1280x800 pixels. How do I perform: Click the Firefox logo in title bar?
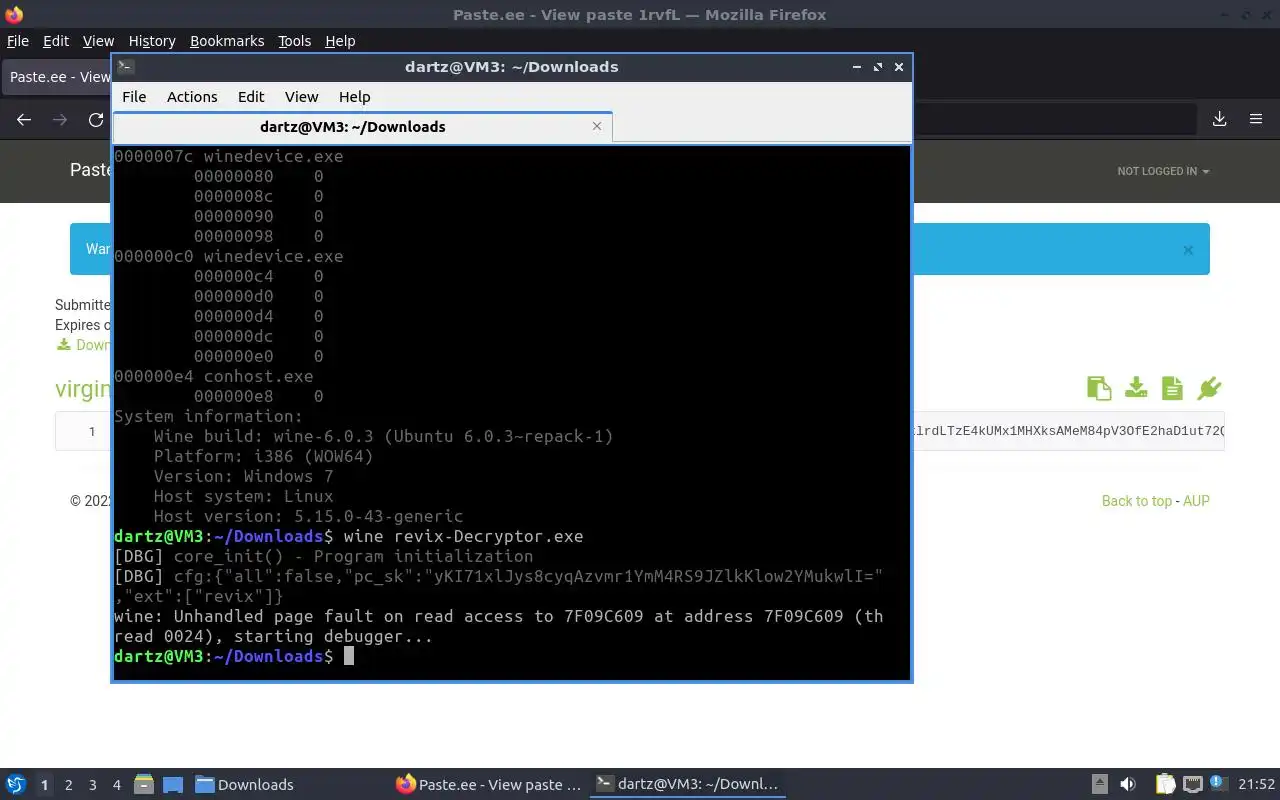point(13,14)
